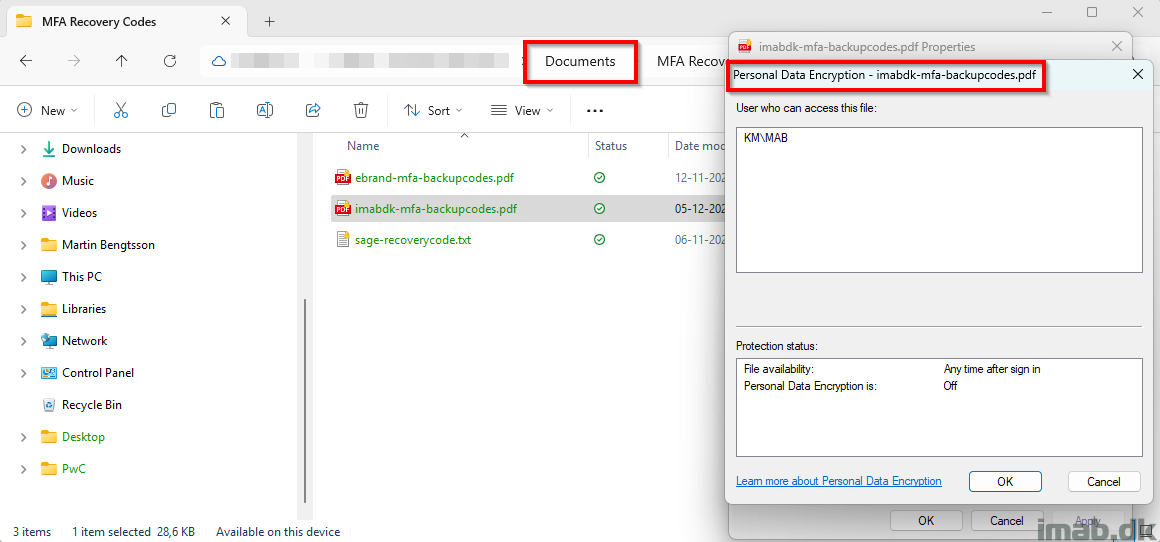Click the Copy icon in toolbar
Viewport: 1160px width, 542px height.
coord(169,110)
